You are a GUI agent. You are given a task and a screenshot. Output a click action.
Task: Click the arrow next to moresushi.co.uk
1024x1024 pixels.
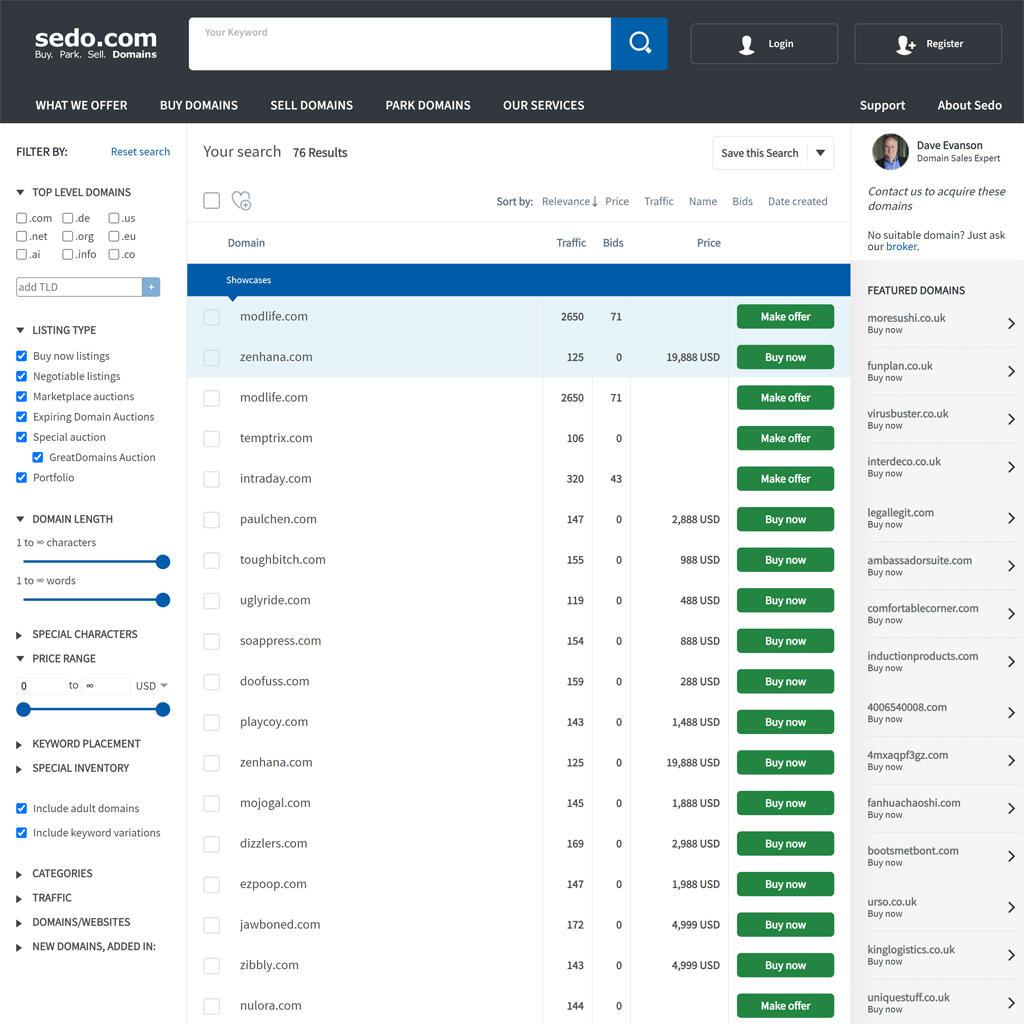pyautogui.click(x=1011, y=323)
